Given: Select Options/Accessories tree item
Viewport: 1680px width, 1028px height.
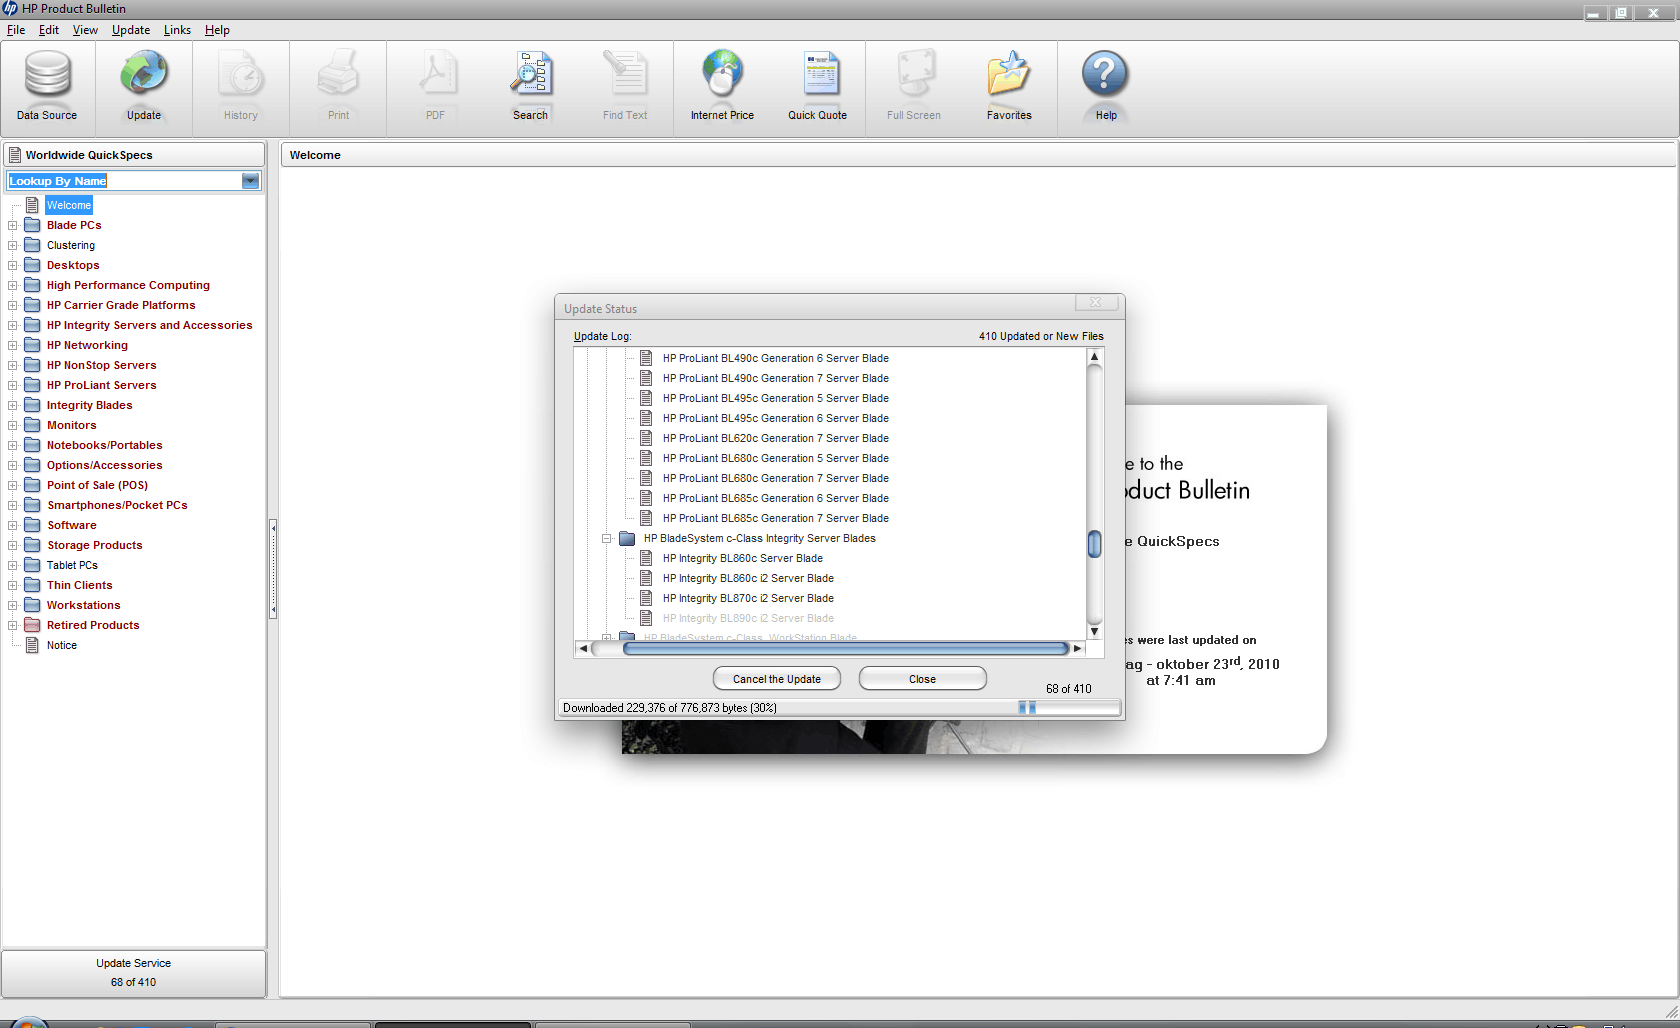Looking at the screenshot, I should [x=104, y=465].
